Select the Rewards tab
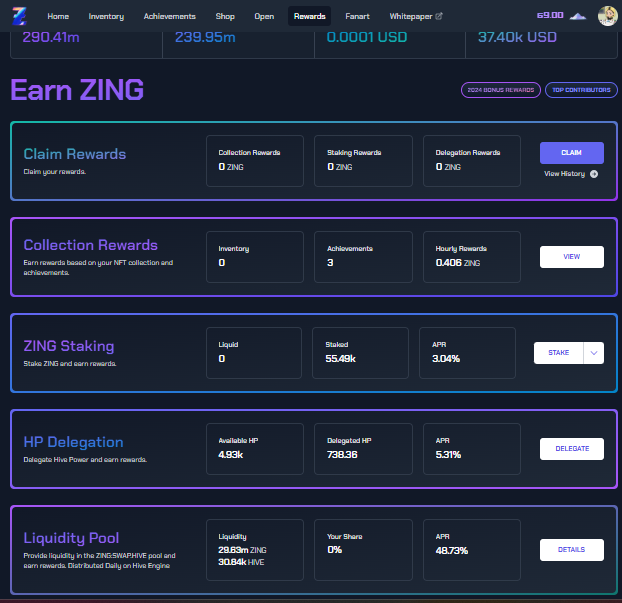This screenshot has width=622, height=603. (309, 16)
